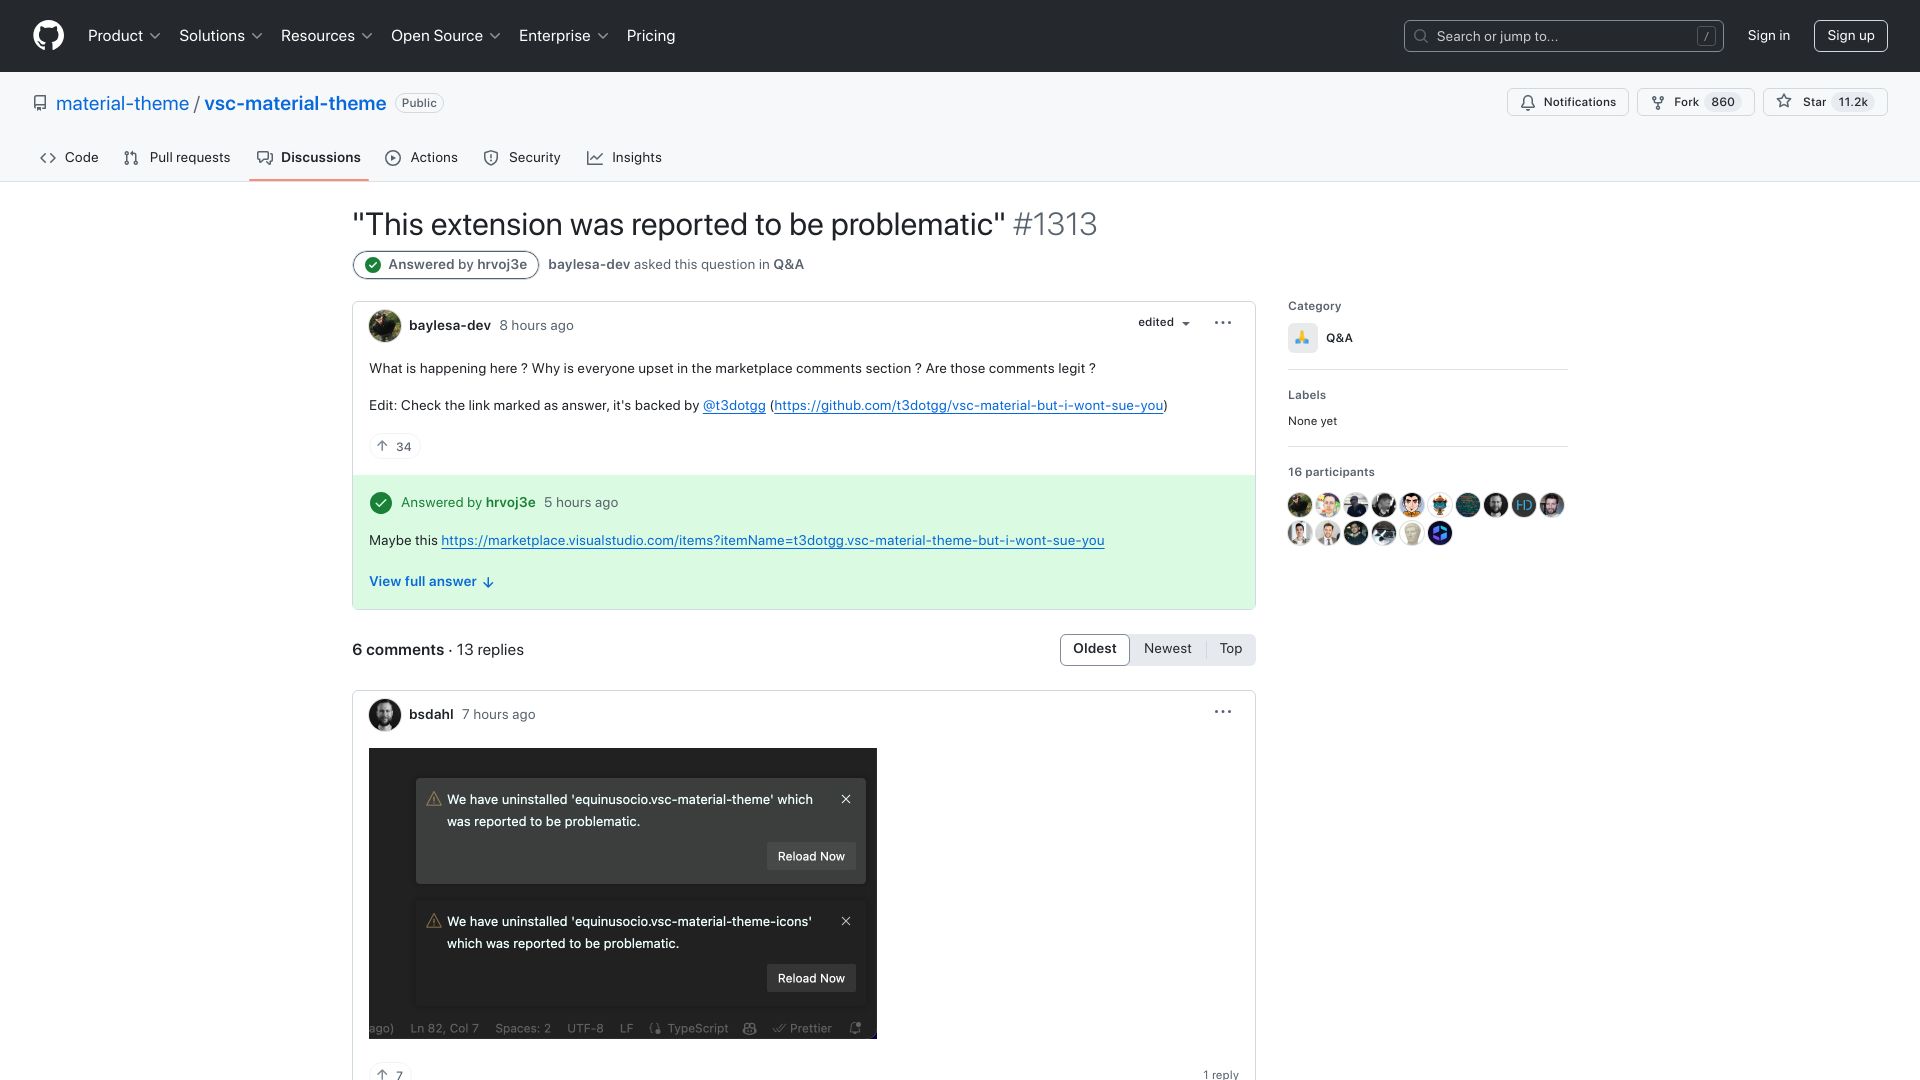Viewport: 1920px width, 1080px height.
Task: Click the last participant avatar in second row
Action: point(1440,533)
